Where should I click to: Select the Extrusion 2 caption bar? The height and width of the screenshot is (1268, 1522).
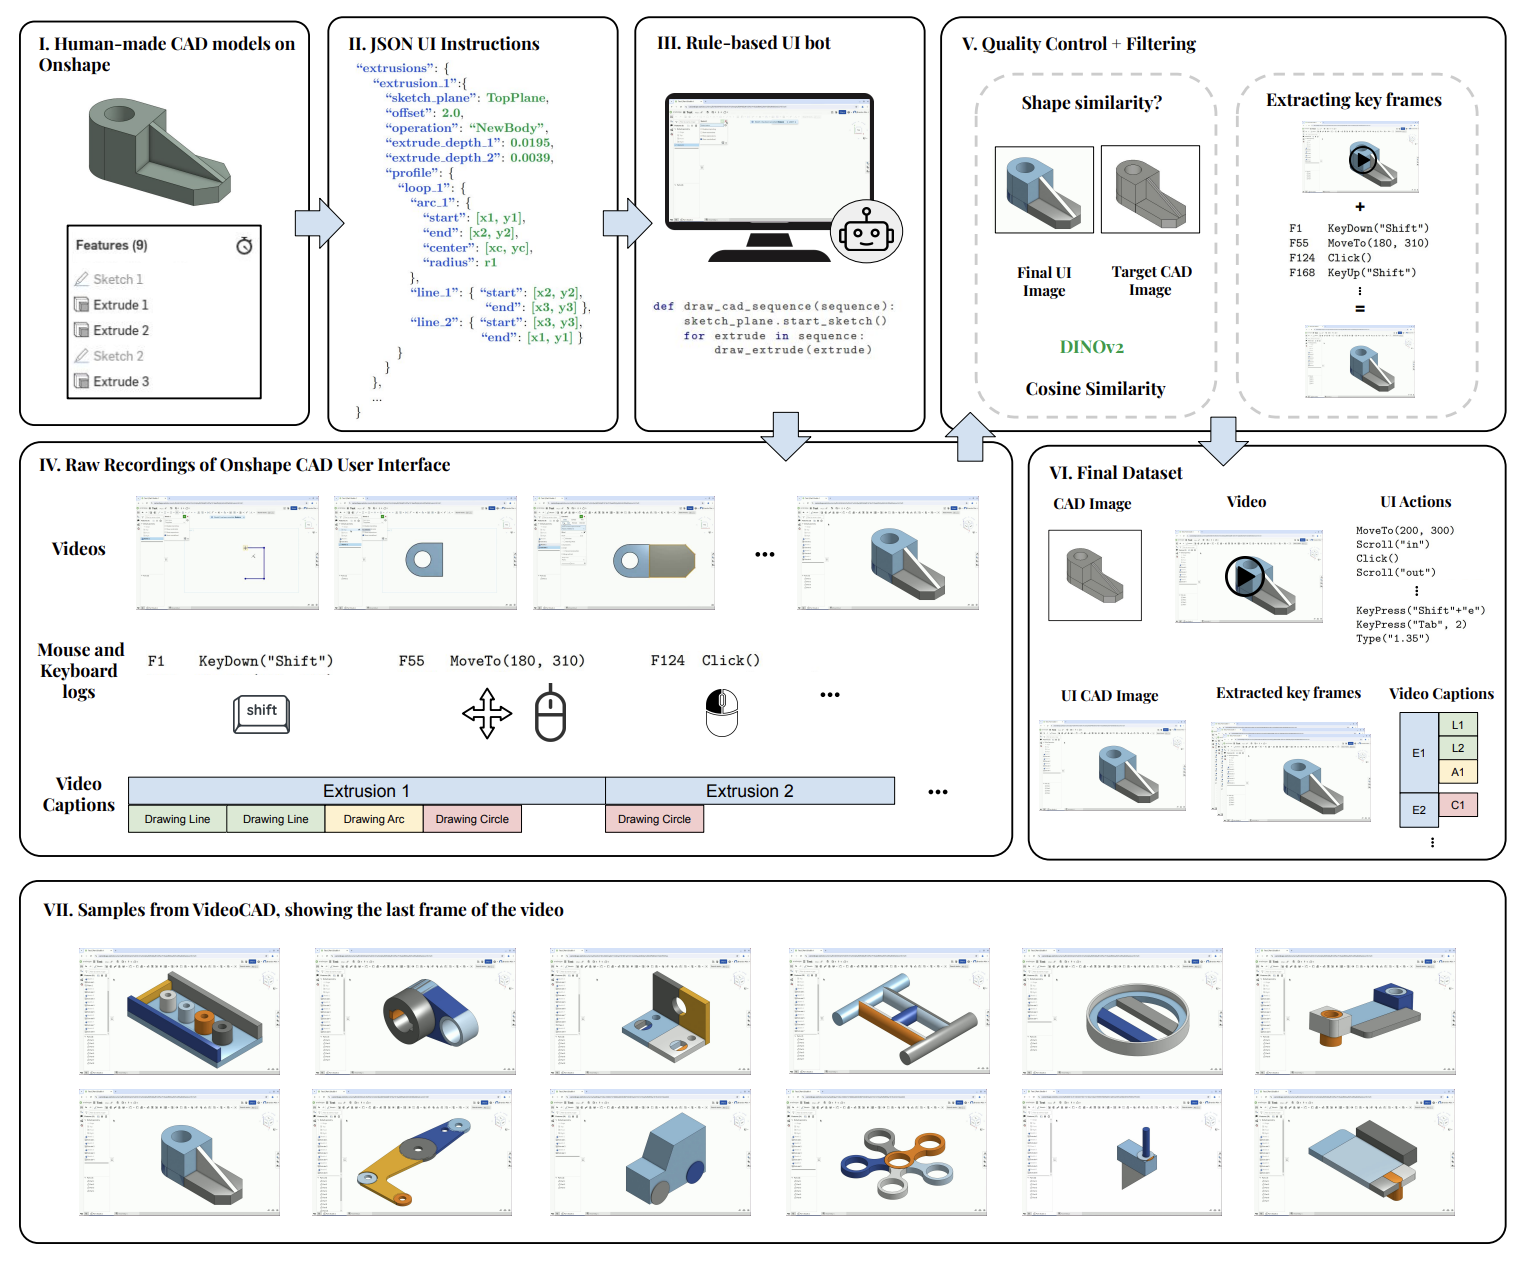point(749,791)
